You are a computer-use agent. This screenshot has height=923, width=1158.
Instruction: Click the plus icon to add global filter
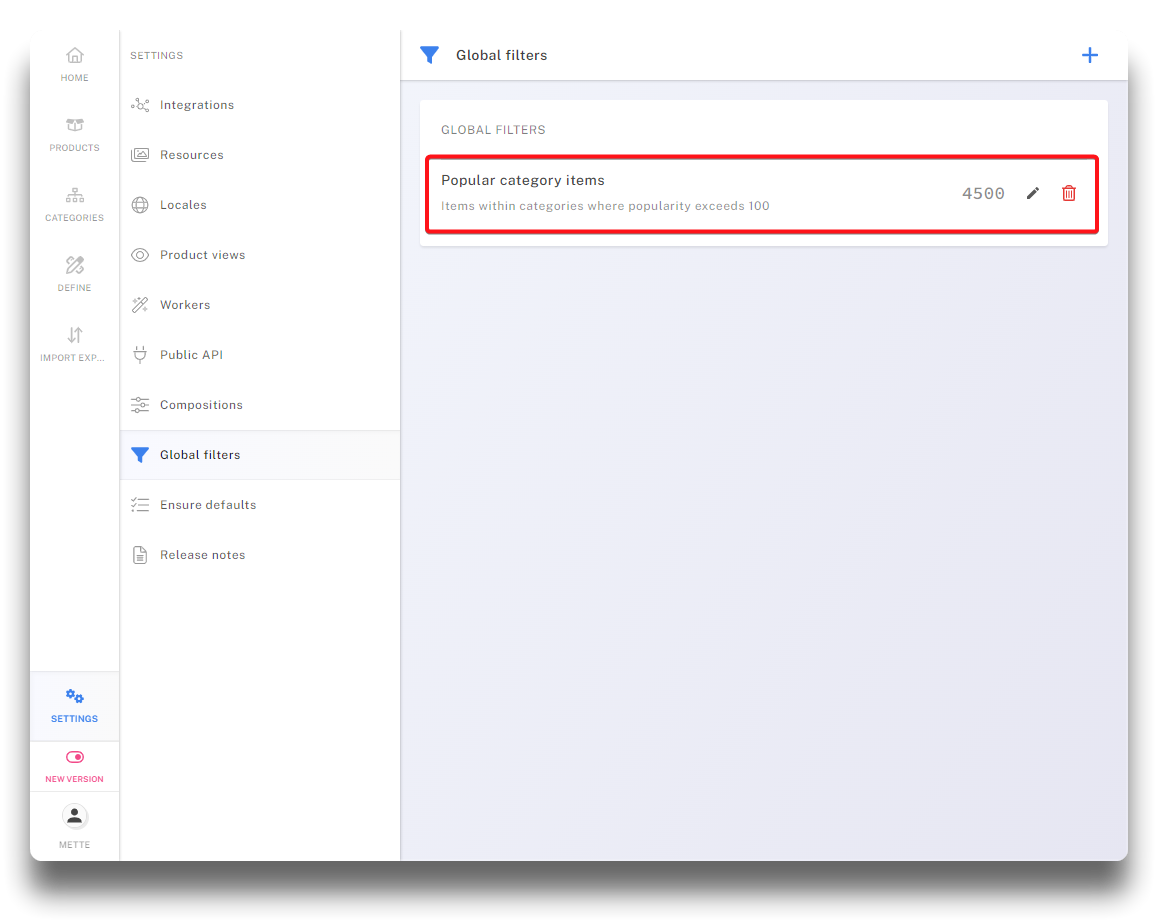(1090, 55)
